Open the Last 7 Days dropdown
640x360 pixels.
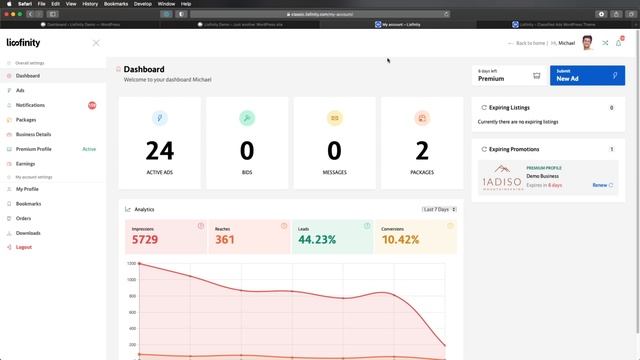pos(439,209)
